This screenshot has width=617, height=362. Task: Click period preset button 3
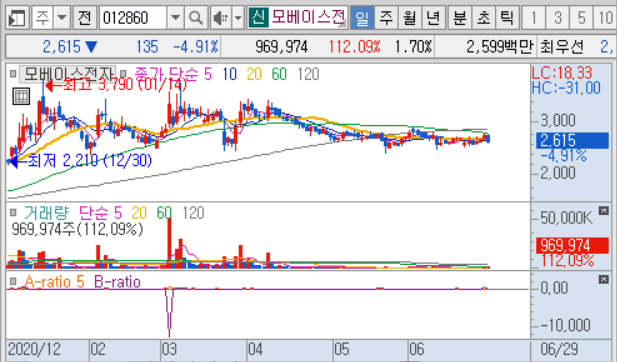click(x=557, y=18)
